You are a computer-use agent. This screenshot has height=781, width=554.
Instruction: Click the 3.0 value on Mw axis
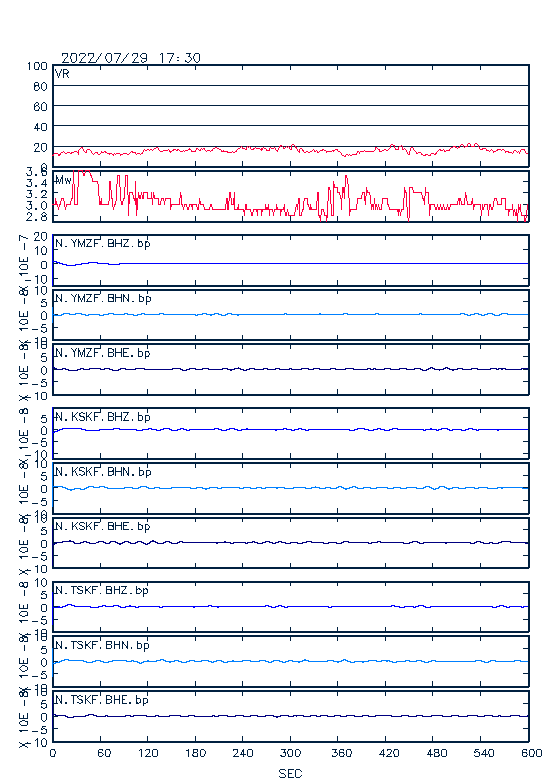[36, 205]
